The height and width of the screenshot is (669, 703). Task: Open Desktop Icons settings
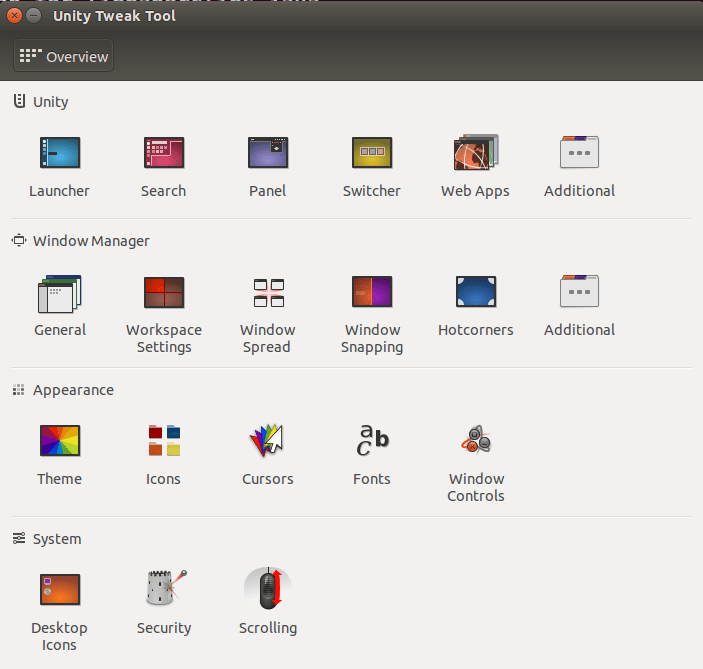(59, 590)
